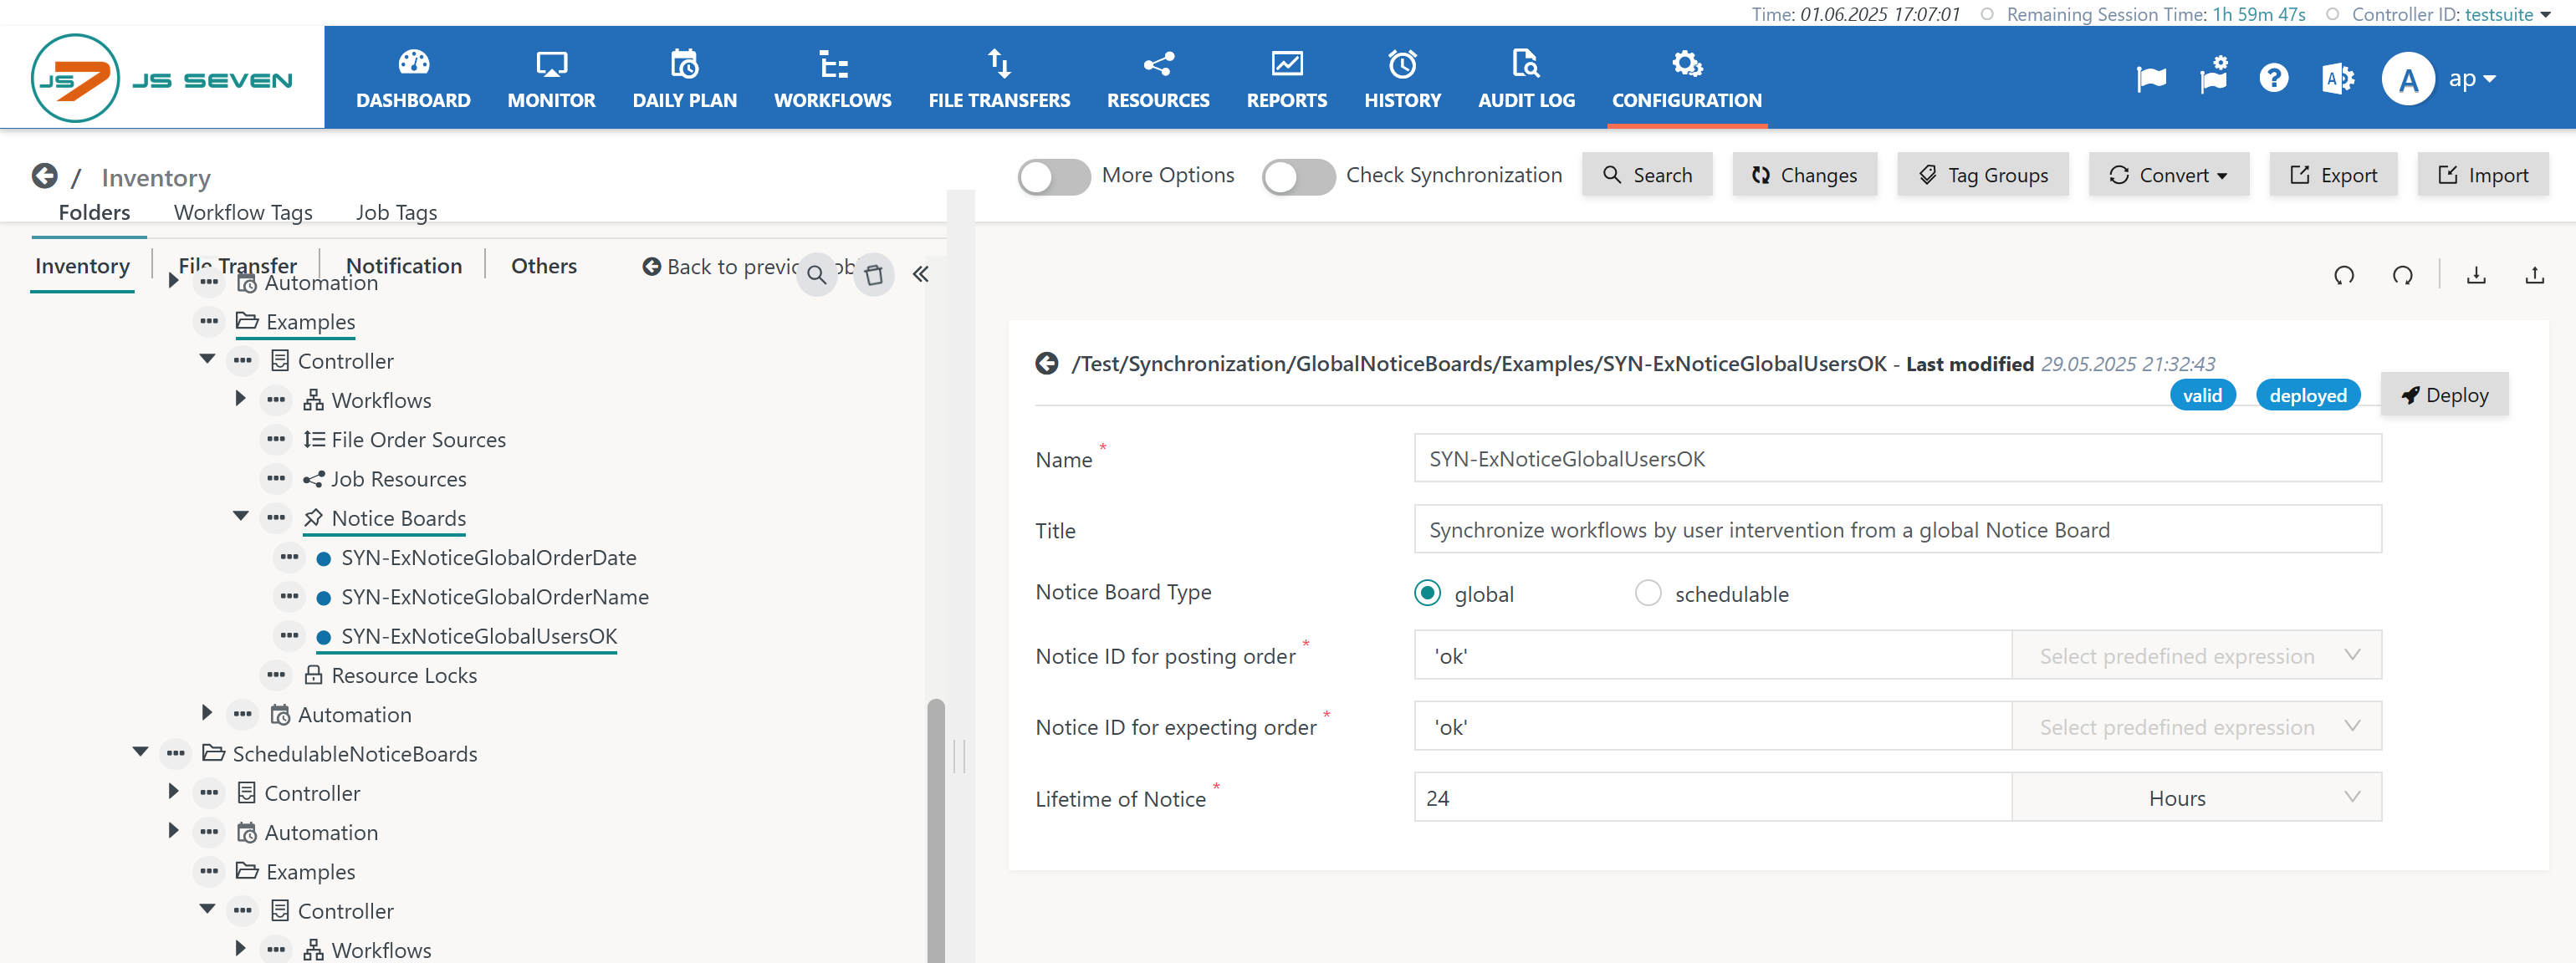
Task: Select File Order Sources in the tree
Action: (x=418, y=439)
